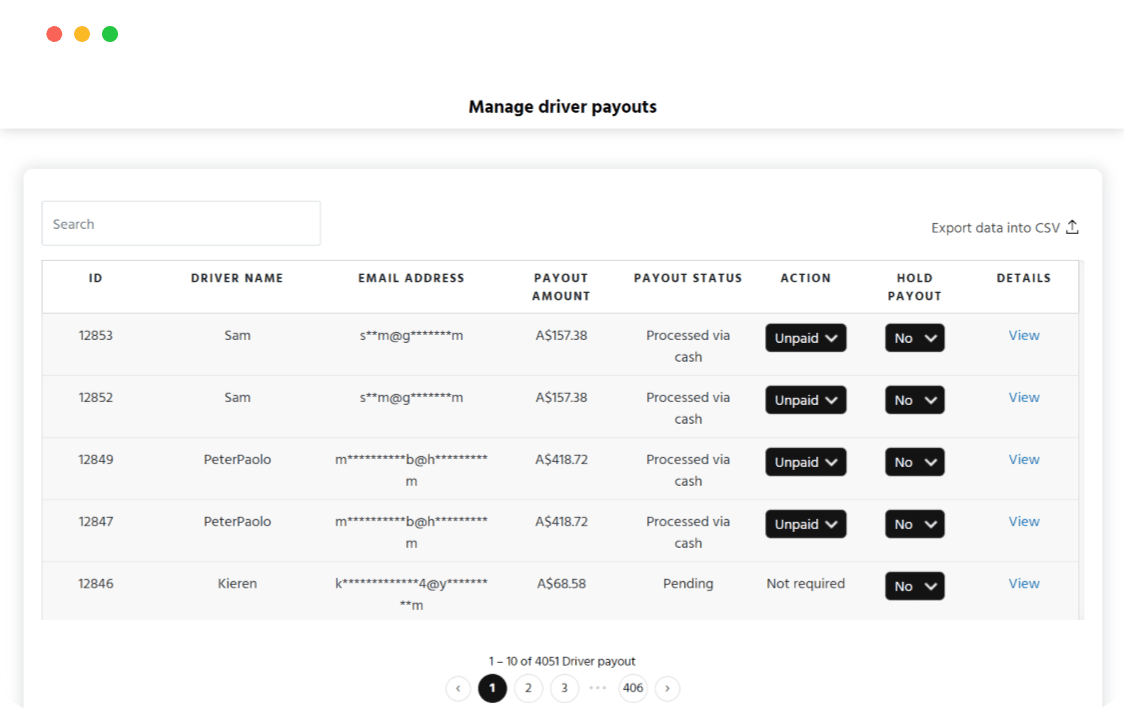Toggle hold payout for row 12847
The width and height of the screenshot is (1124, 712).
[914, 523]
